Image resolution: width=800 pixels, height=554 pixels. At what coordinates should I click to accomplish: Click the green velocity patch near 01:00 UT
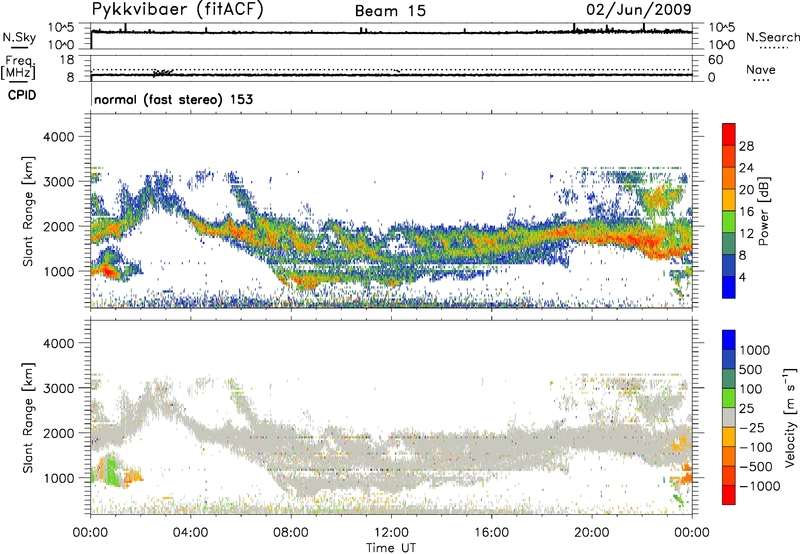pyautogui.click(x=111, y=471)
